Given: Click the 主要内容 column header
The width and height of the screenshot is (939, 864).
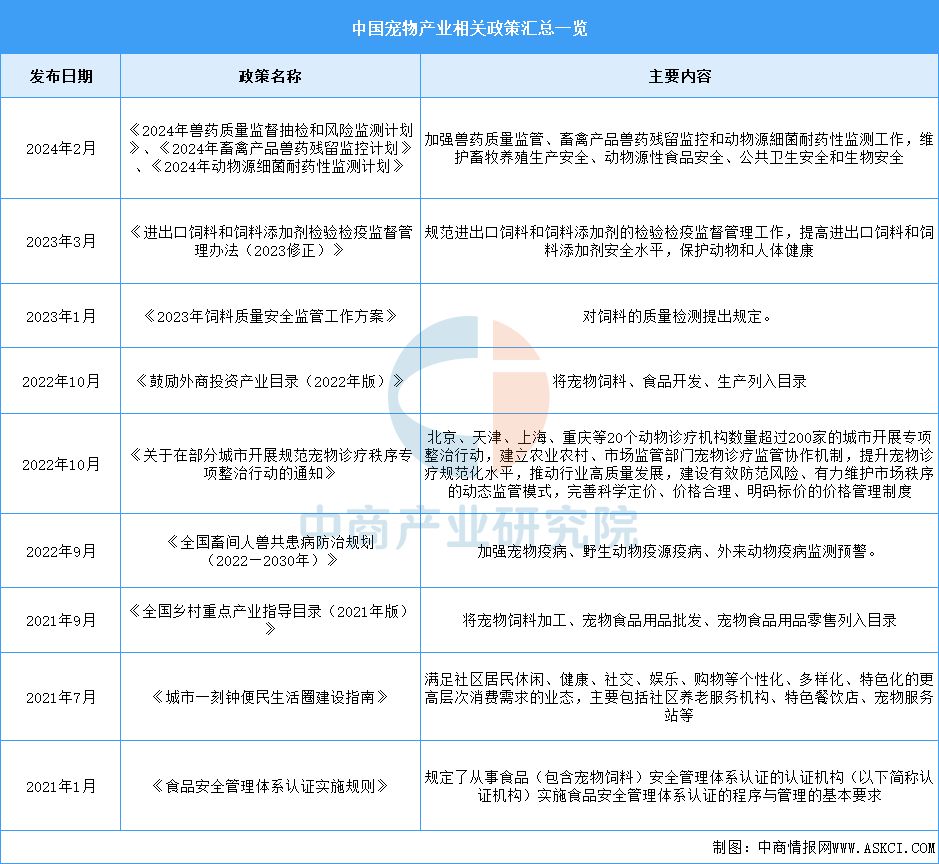Looking at the screenshot, I should pos(680,76).
